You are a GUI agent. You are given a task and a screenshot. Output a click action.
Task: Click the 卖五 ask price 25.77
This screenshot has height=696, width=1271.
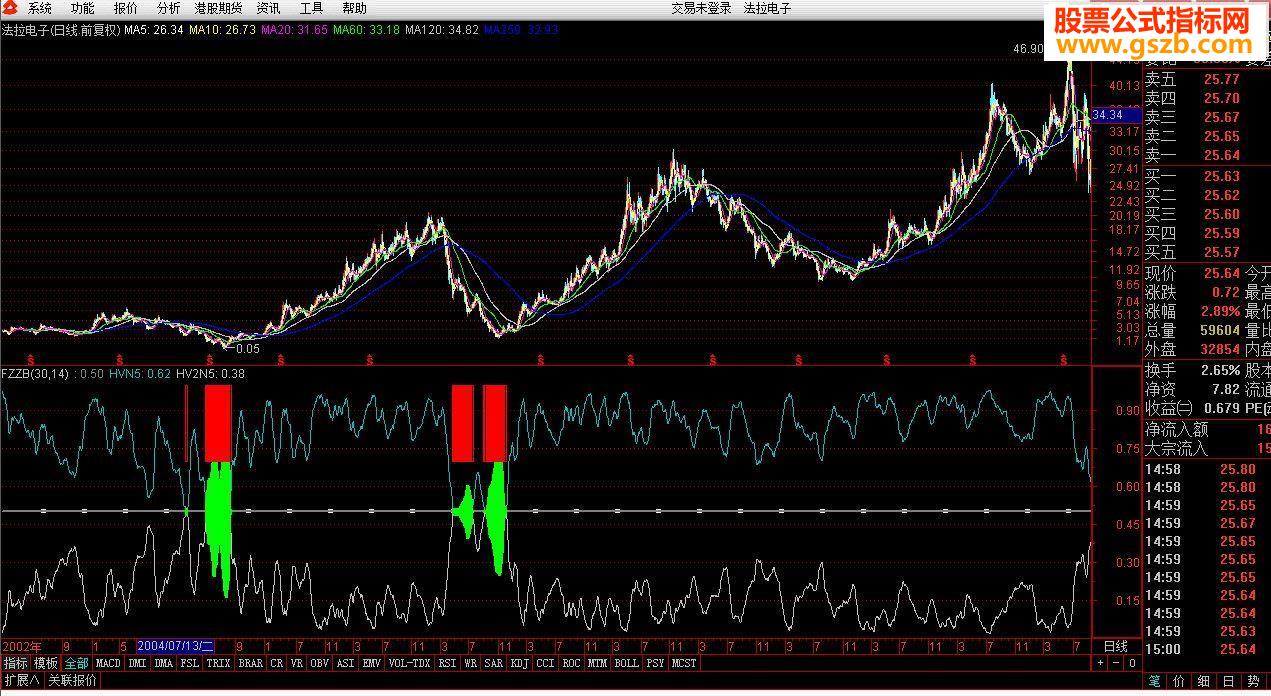click(x=1221, y=79)
